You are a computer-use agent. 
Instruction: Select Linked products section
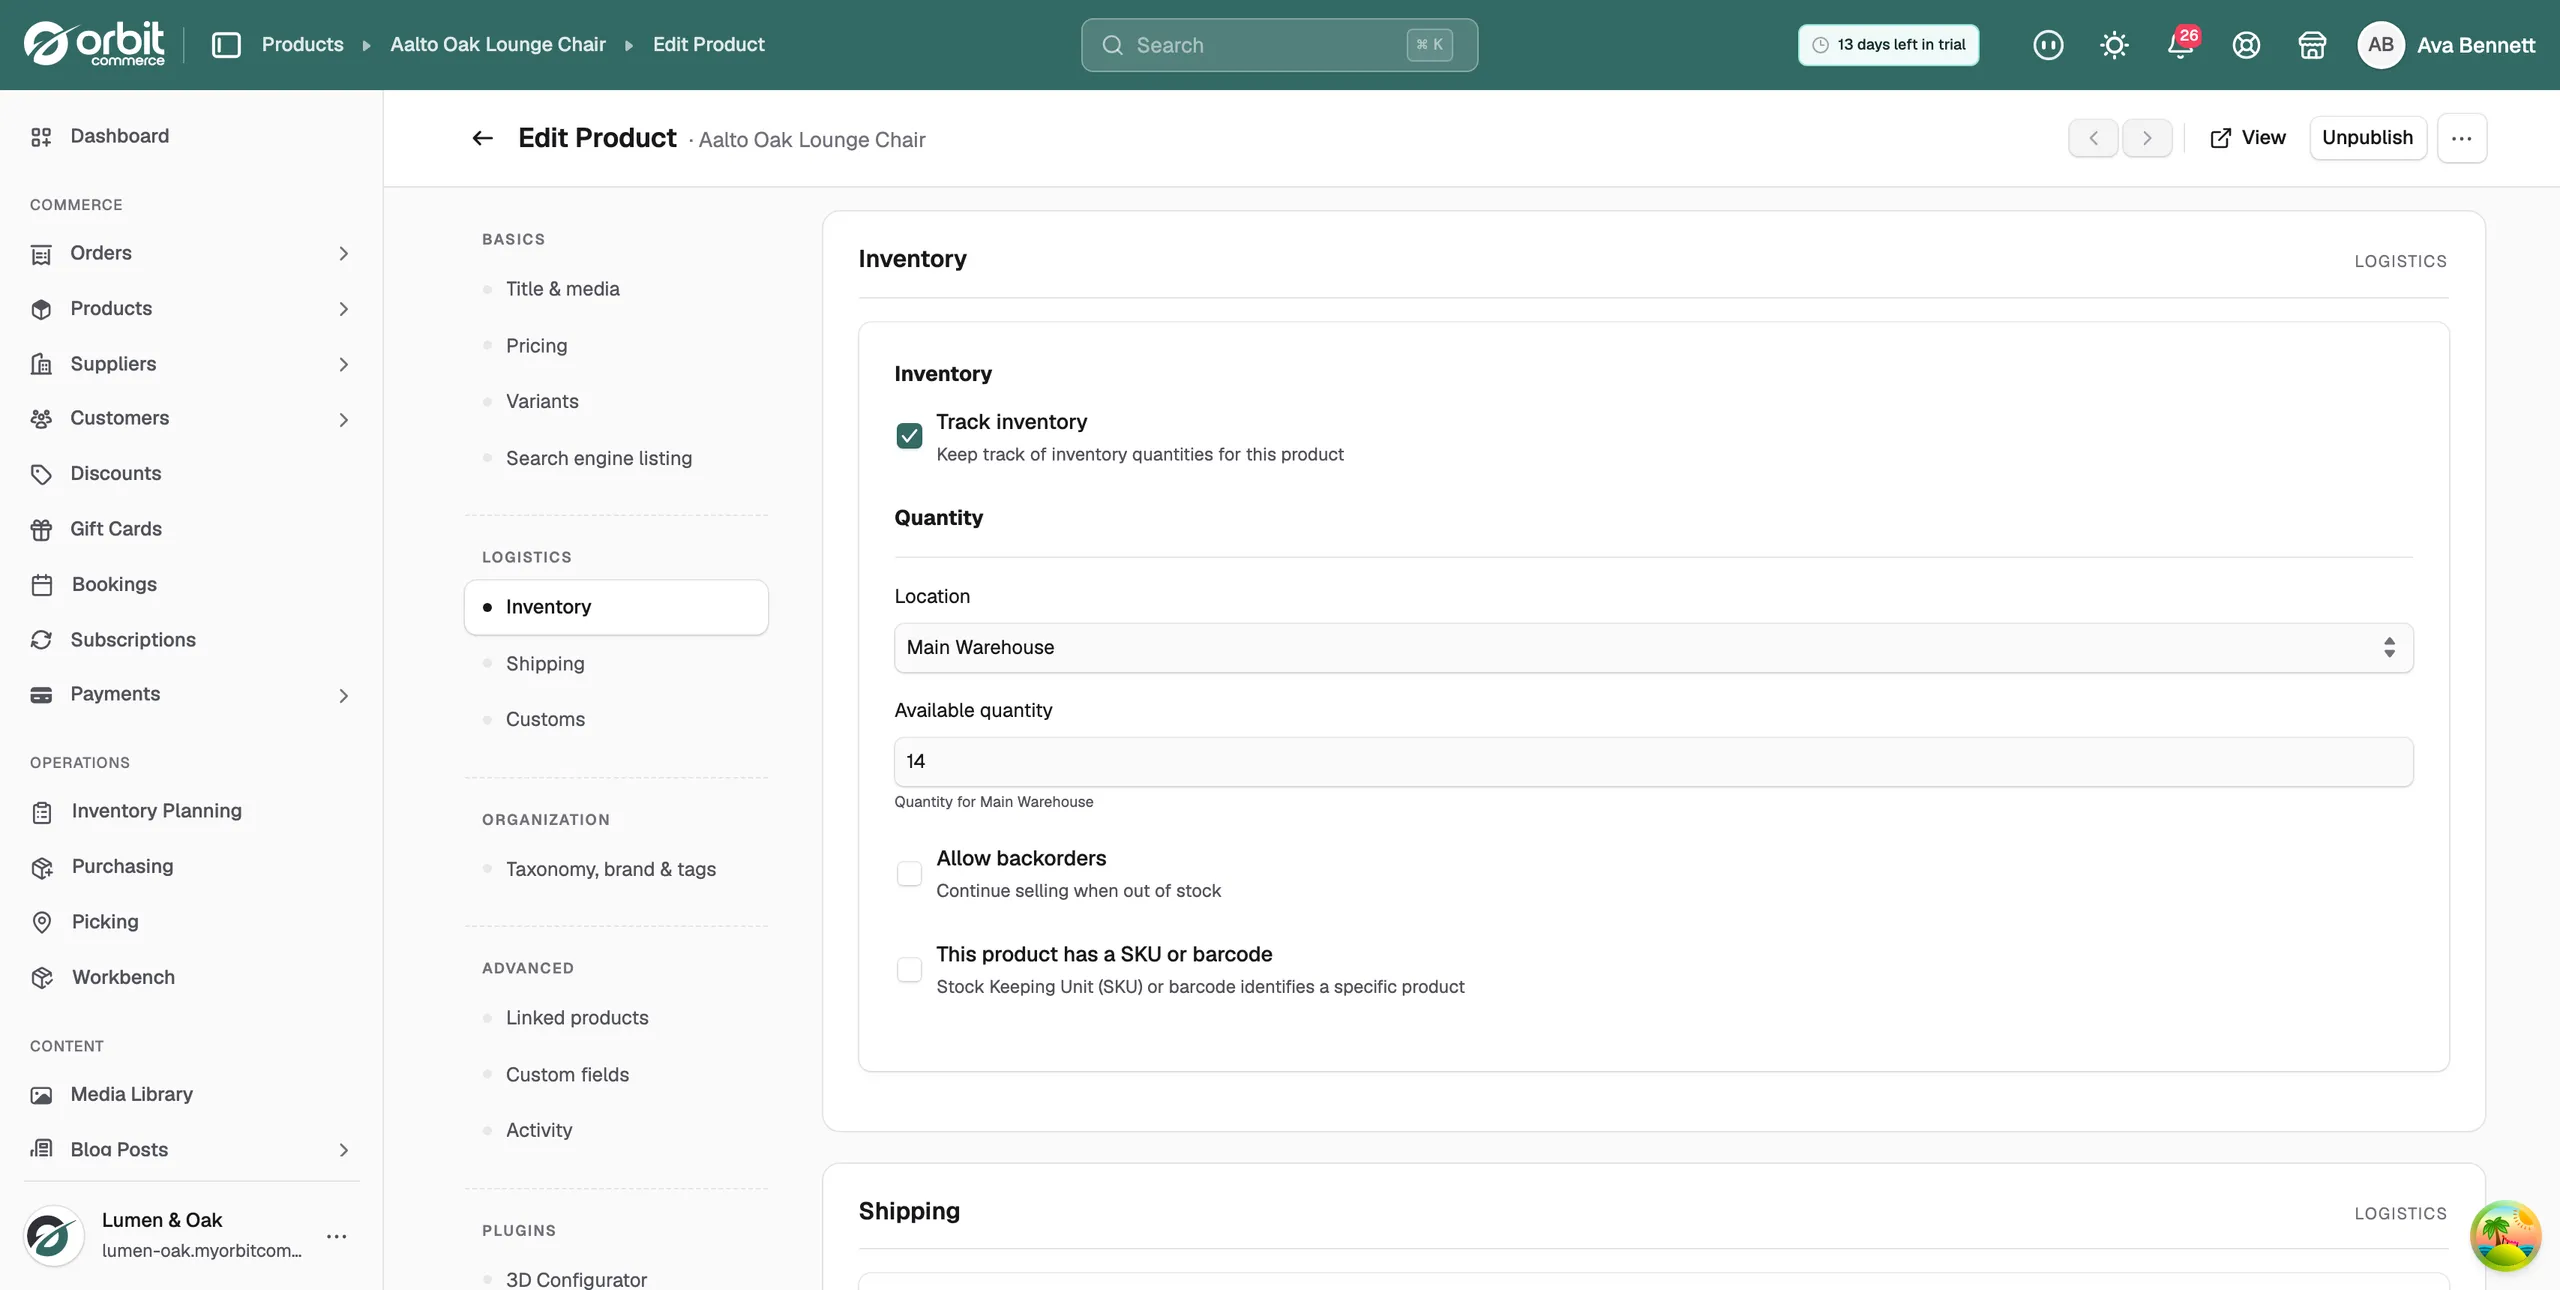point(616,1018)
